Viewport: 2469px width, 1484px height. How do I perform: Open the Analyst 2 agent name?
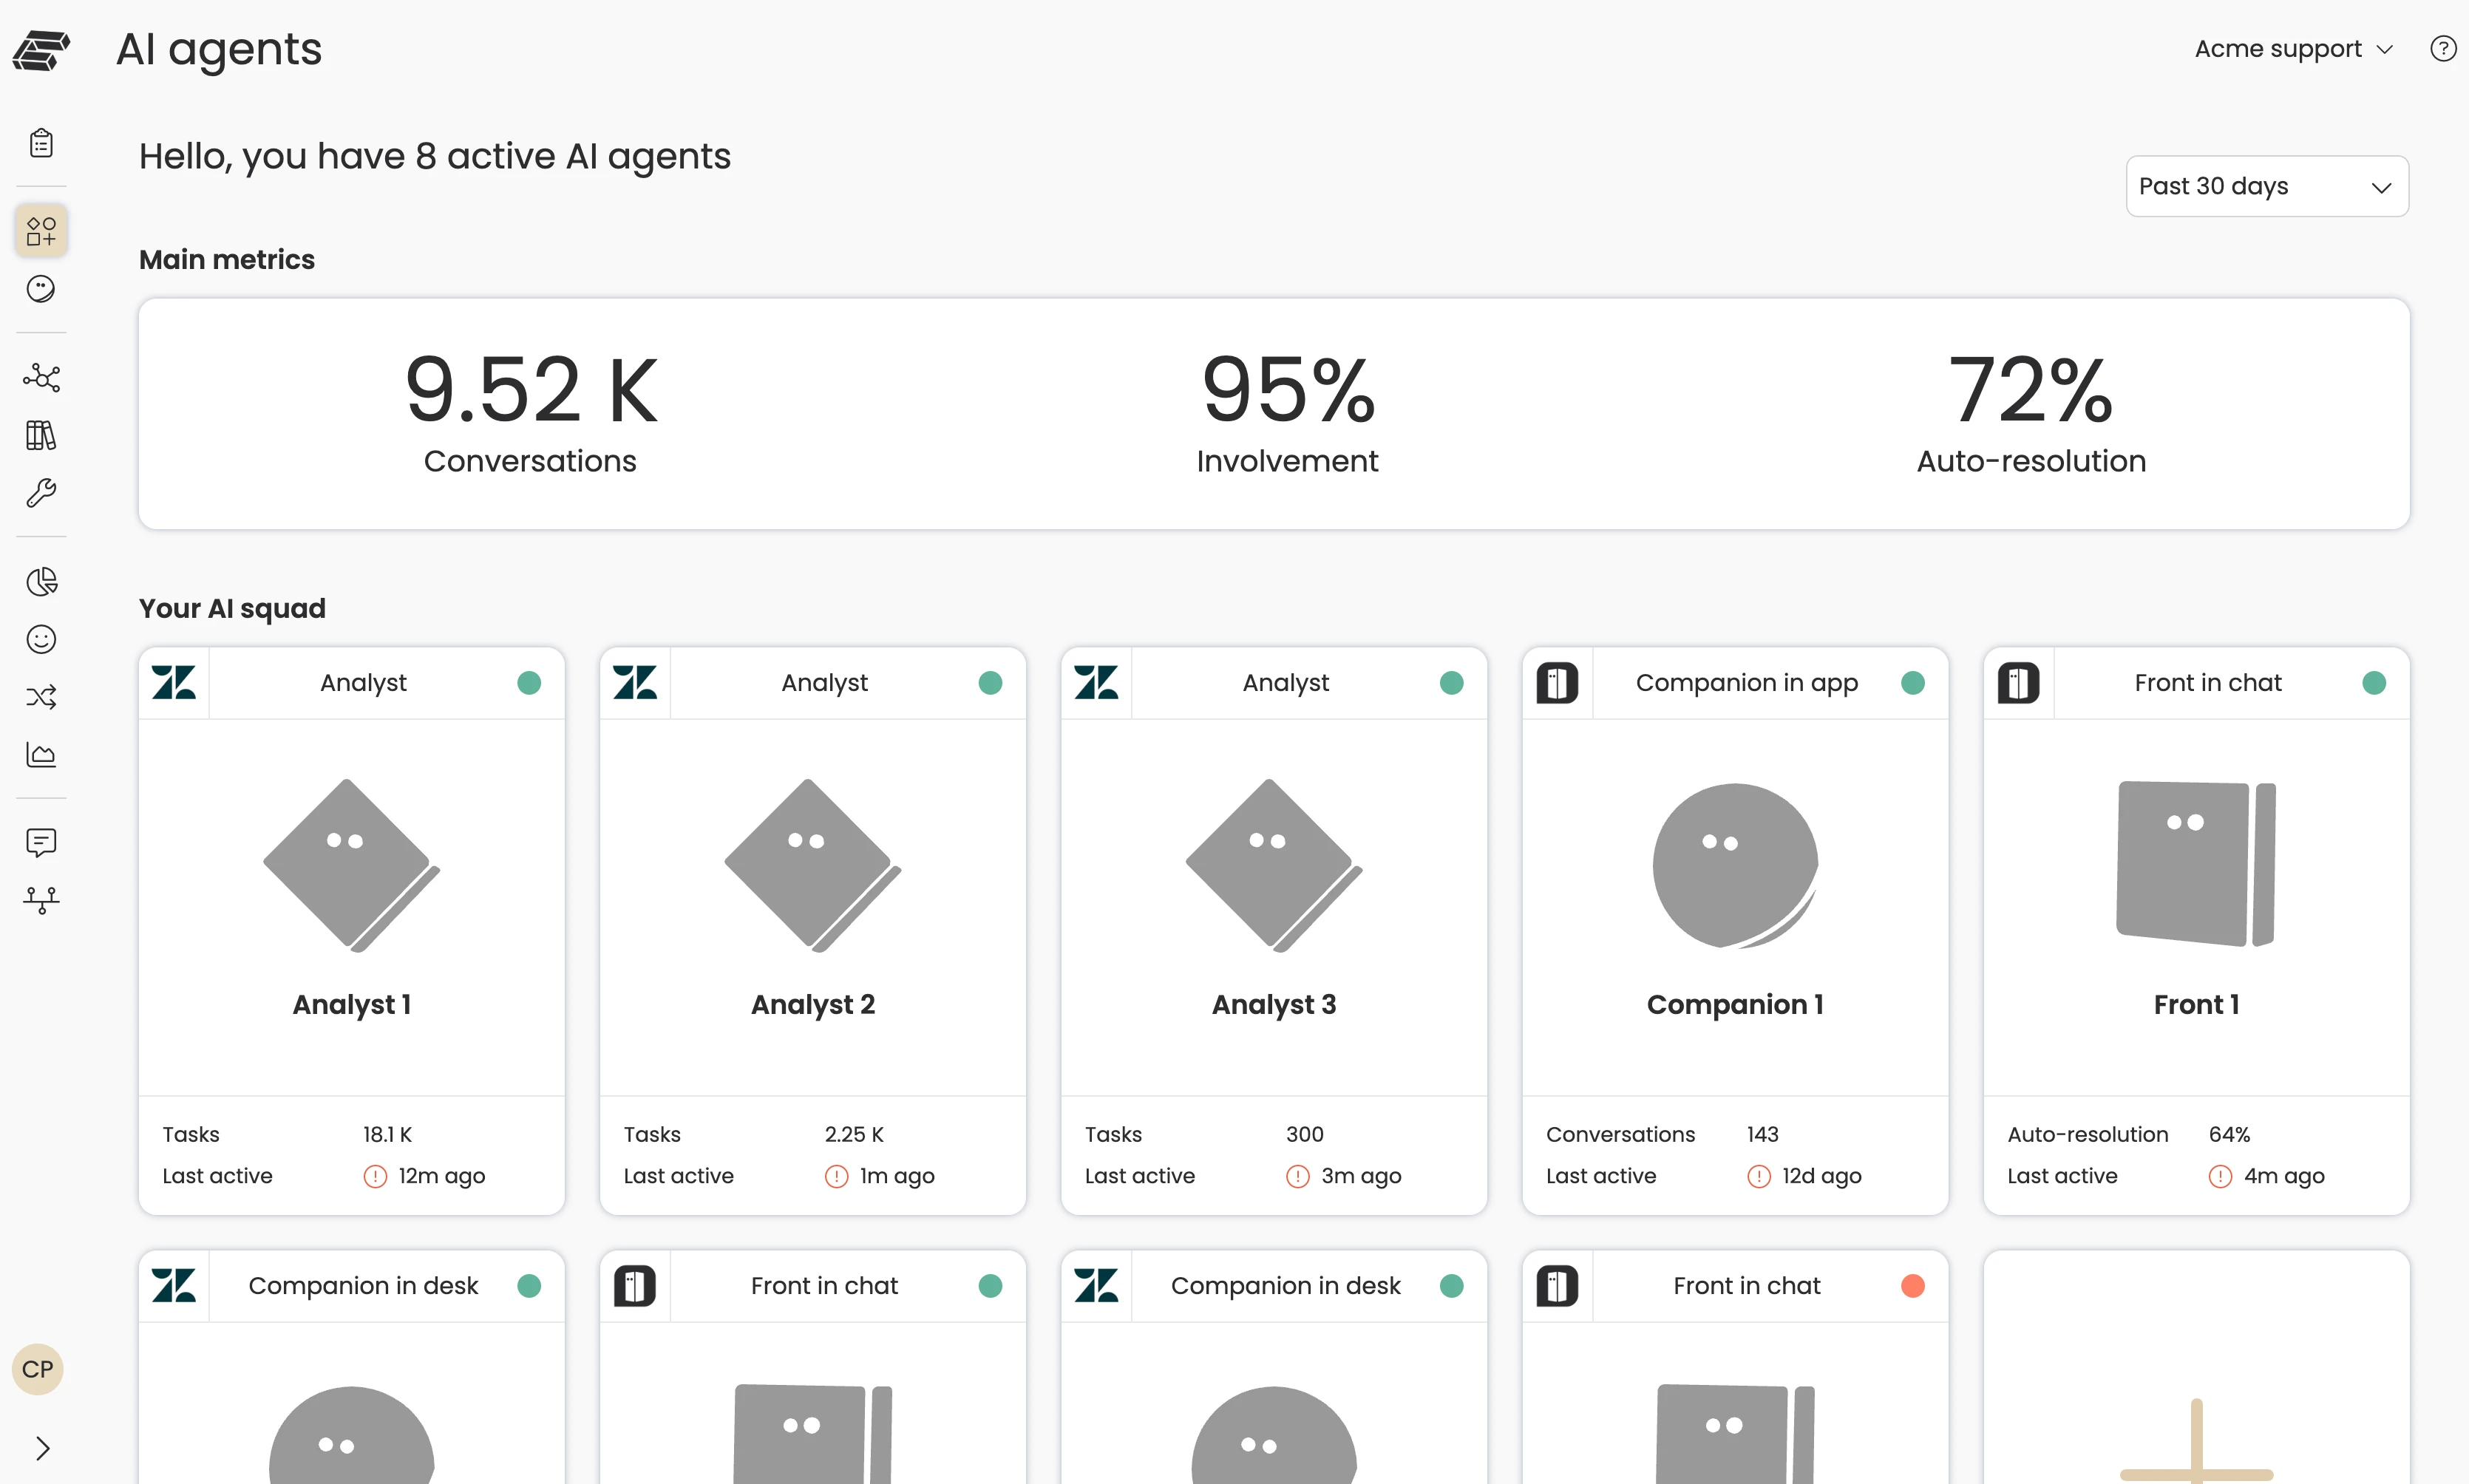click(813, 1005)
